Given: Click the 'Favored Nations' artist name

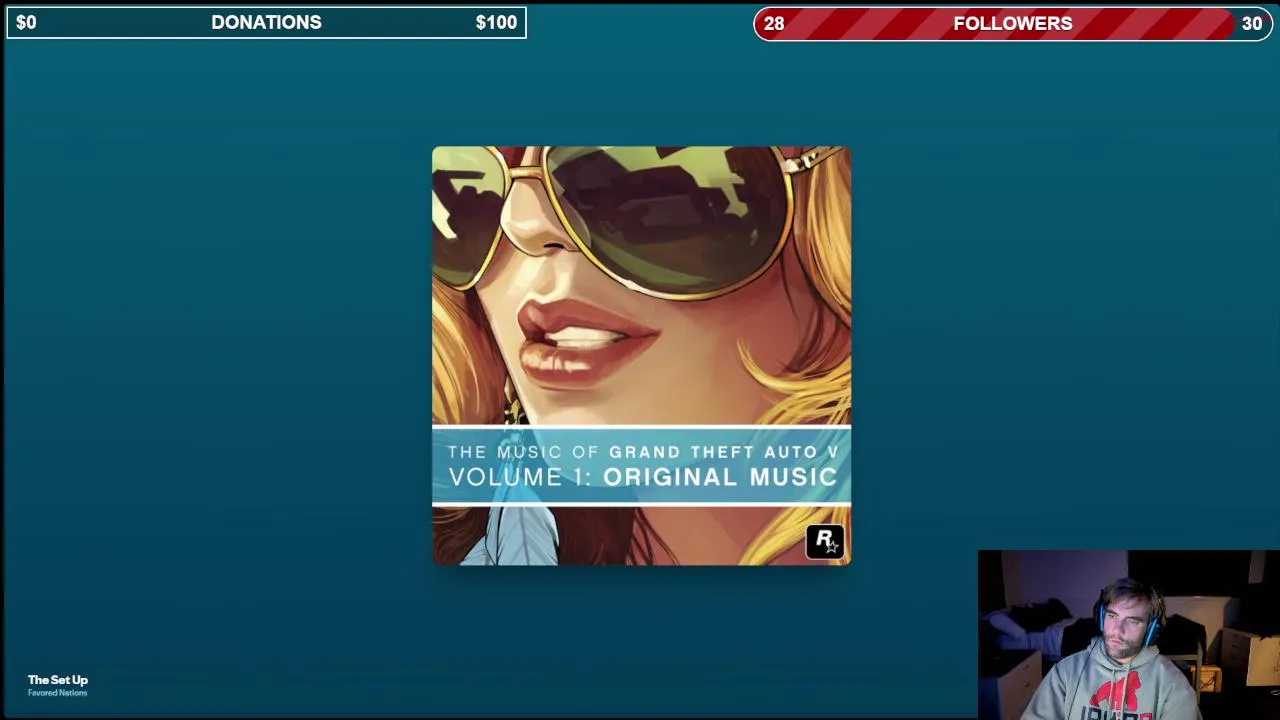Looking at the screenshot, I should (58, 693).
